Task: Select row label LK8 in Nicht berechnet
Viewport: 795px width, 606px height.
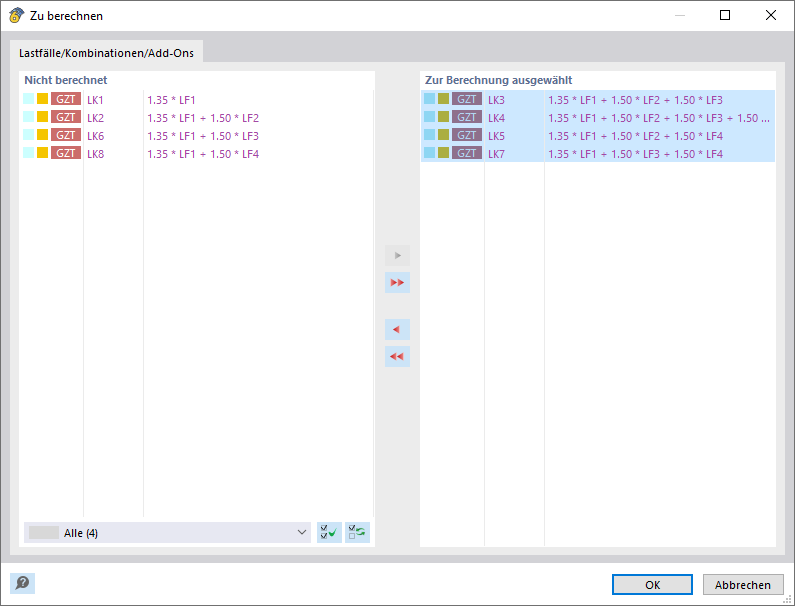Action: (x=95, y=154)
